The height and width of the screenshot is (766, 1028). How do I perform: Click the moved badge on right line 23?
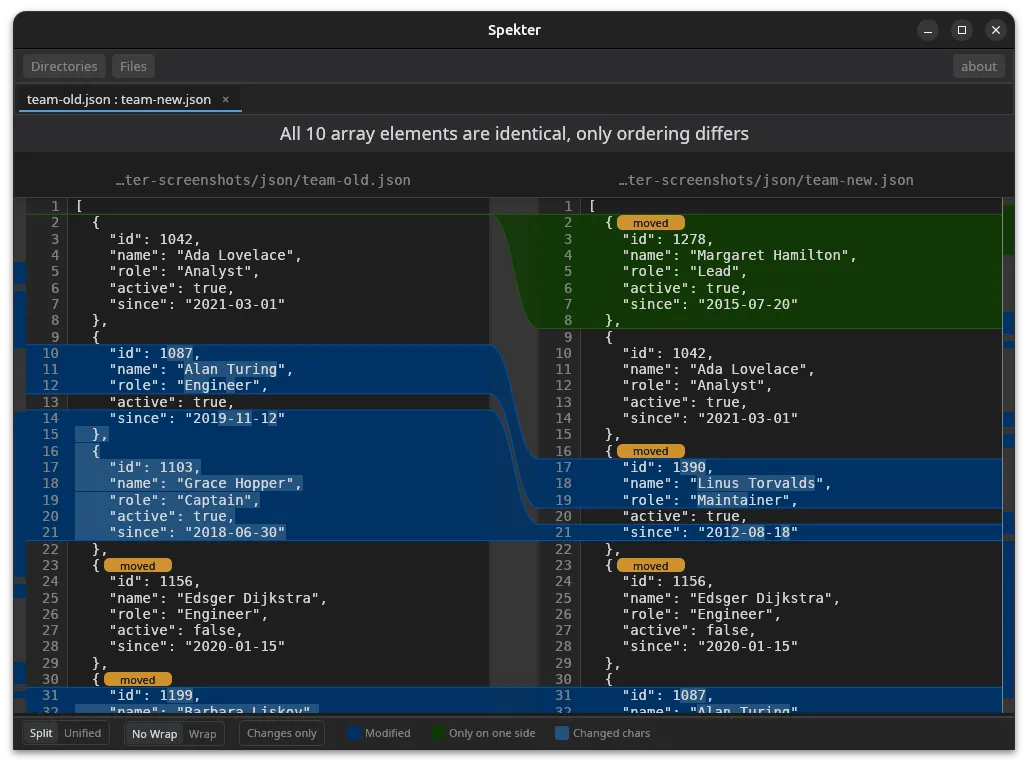[650, 566]
